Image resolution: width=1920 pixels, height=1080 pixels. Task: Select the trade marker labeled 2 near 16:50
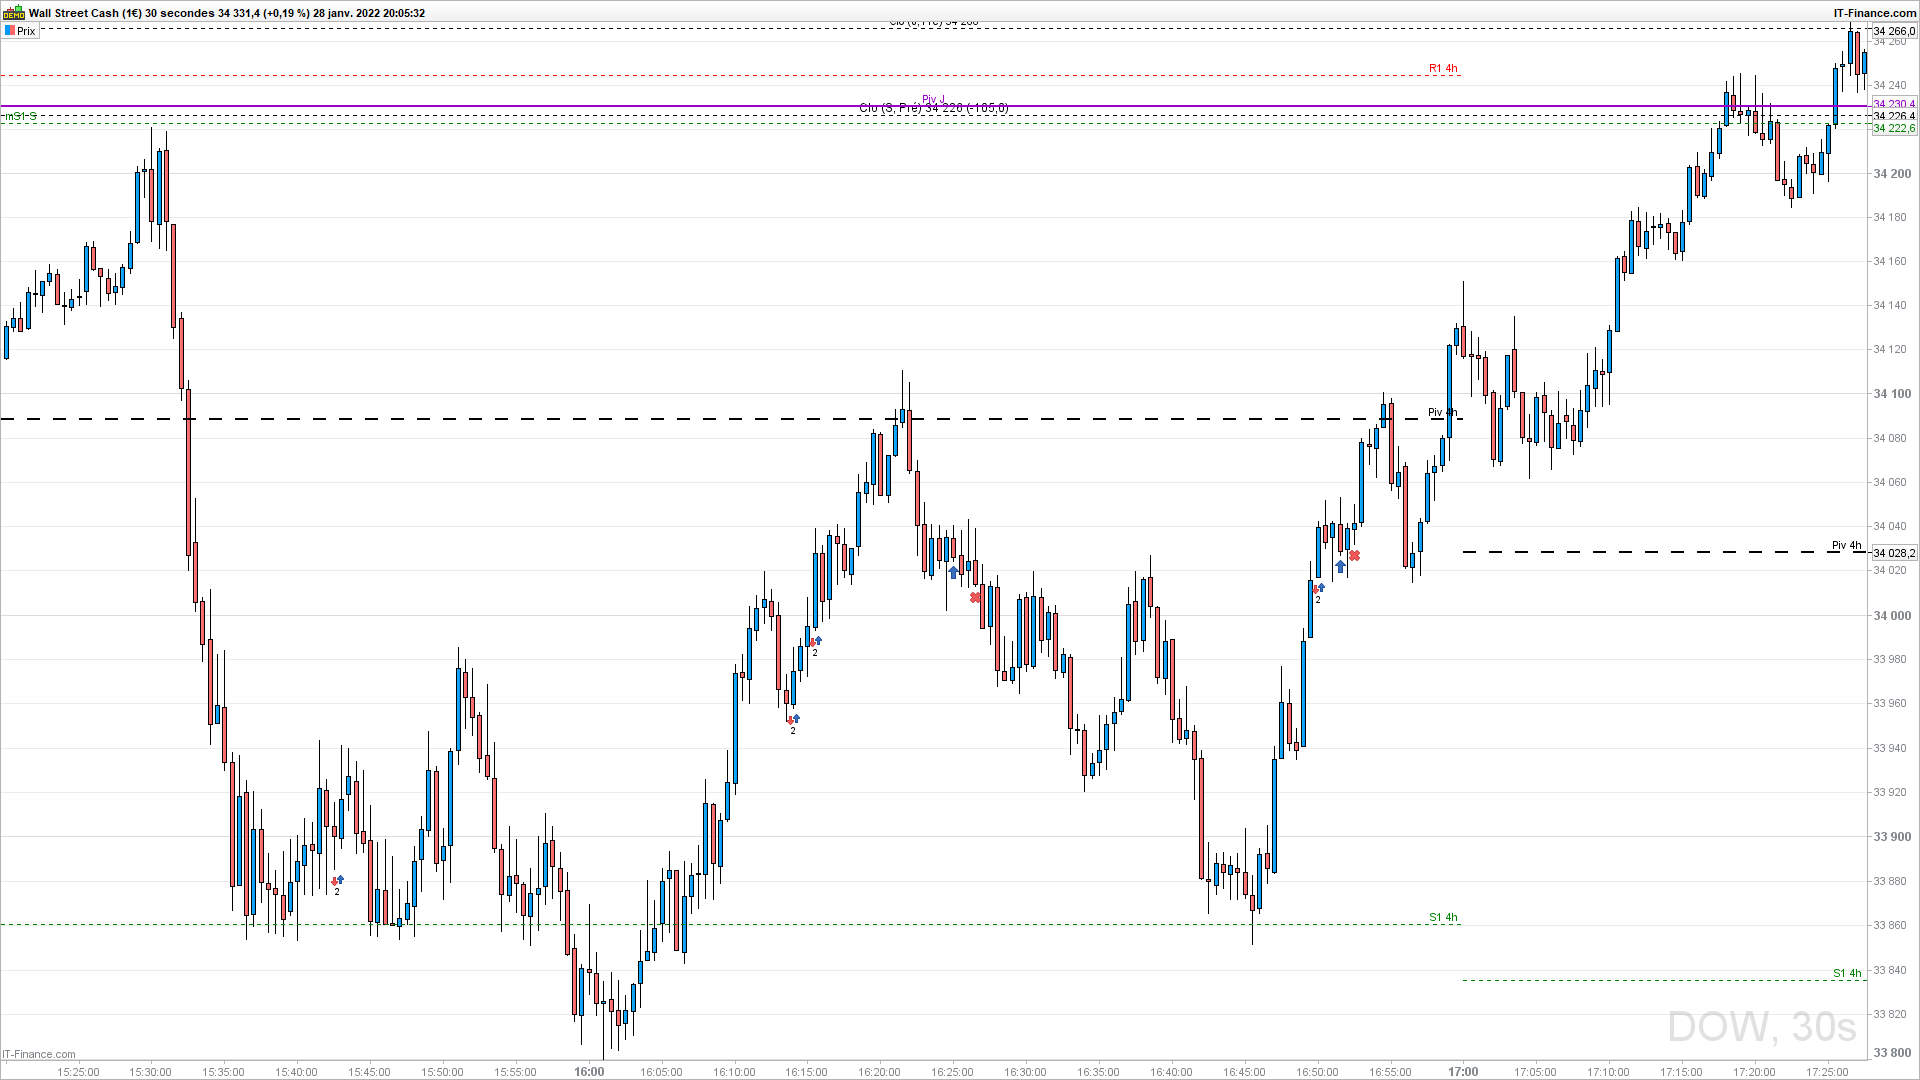tap(1319, 589)
